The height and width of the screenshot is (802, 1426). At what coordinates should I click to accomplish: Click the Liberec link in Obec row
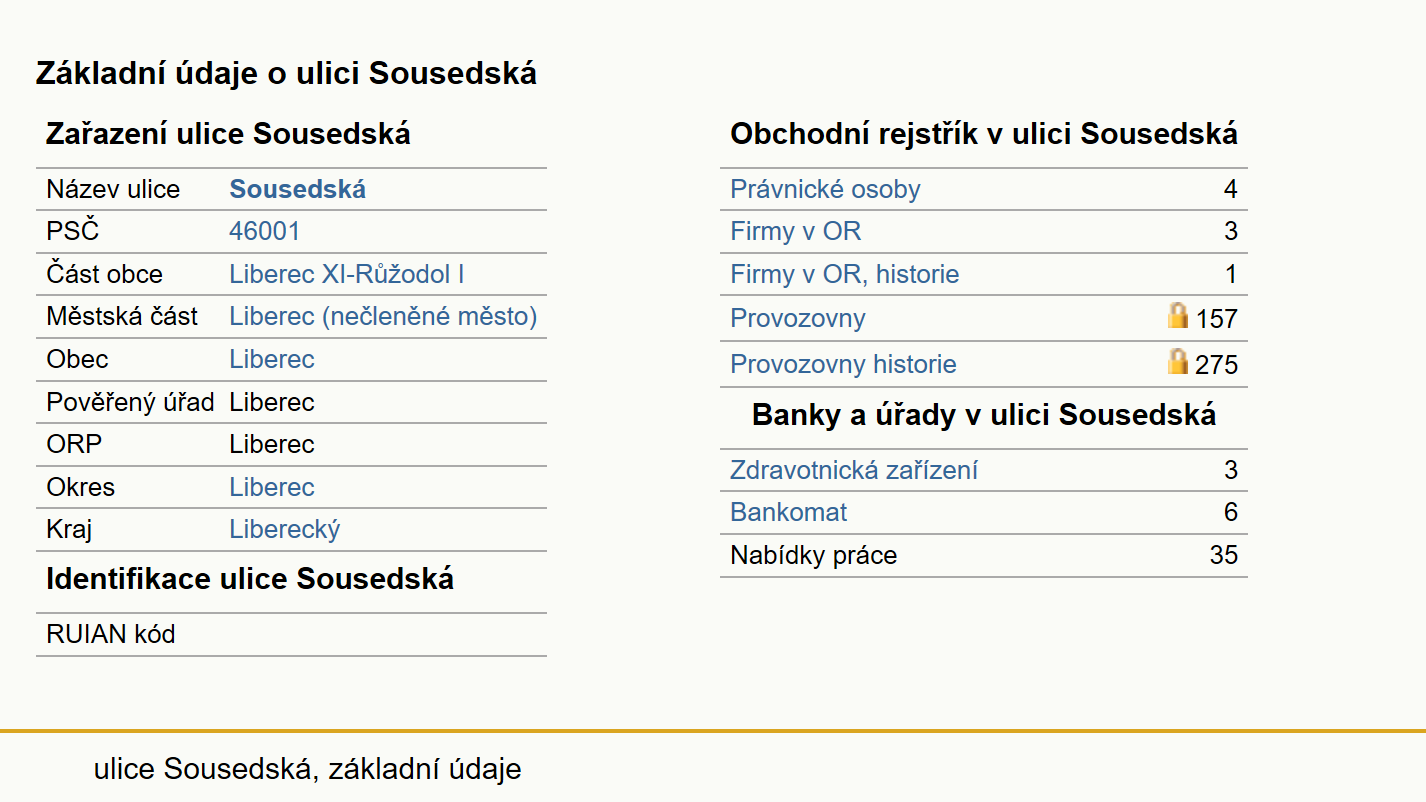(x=272, y=359)
